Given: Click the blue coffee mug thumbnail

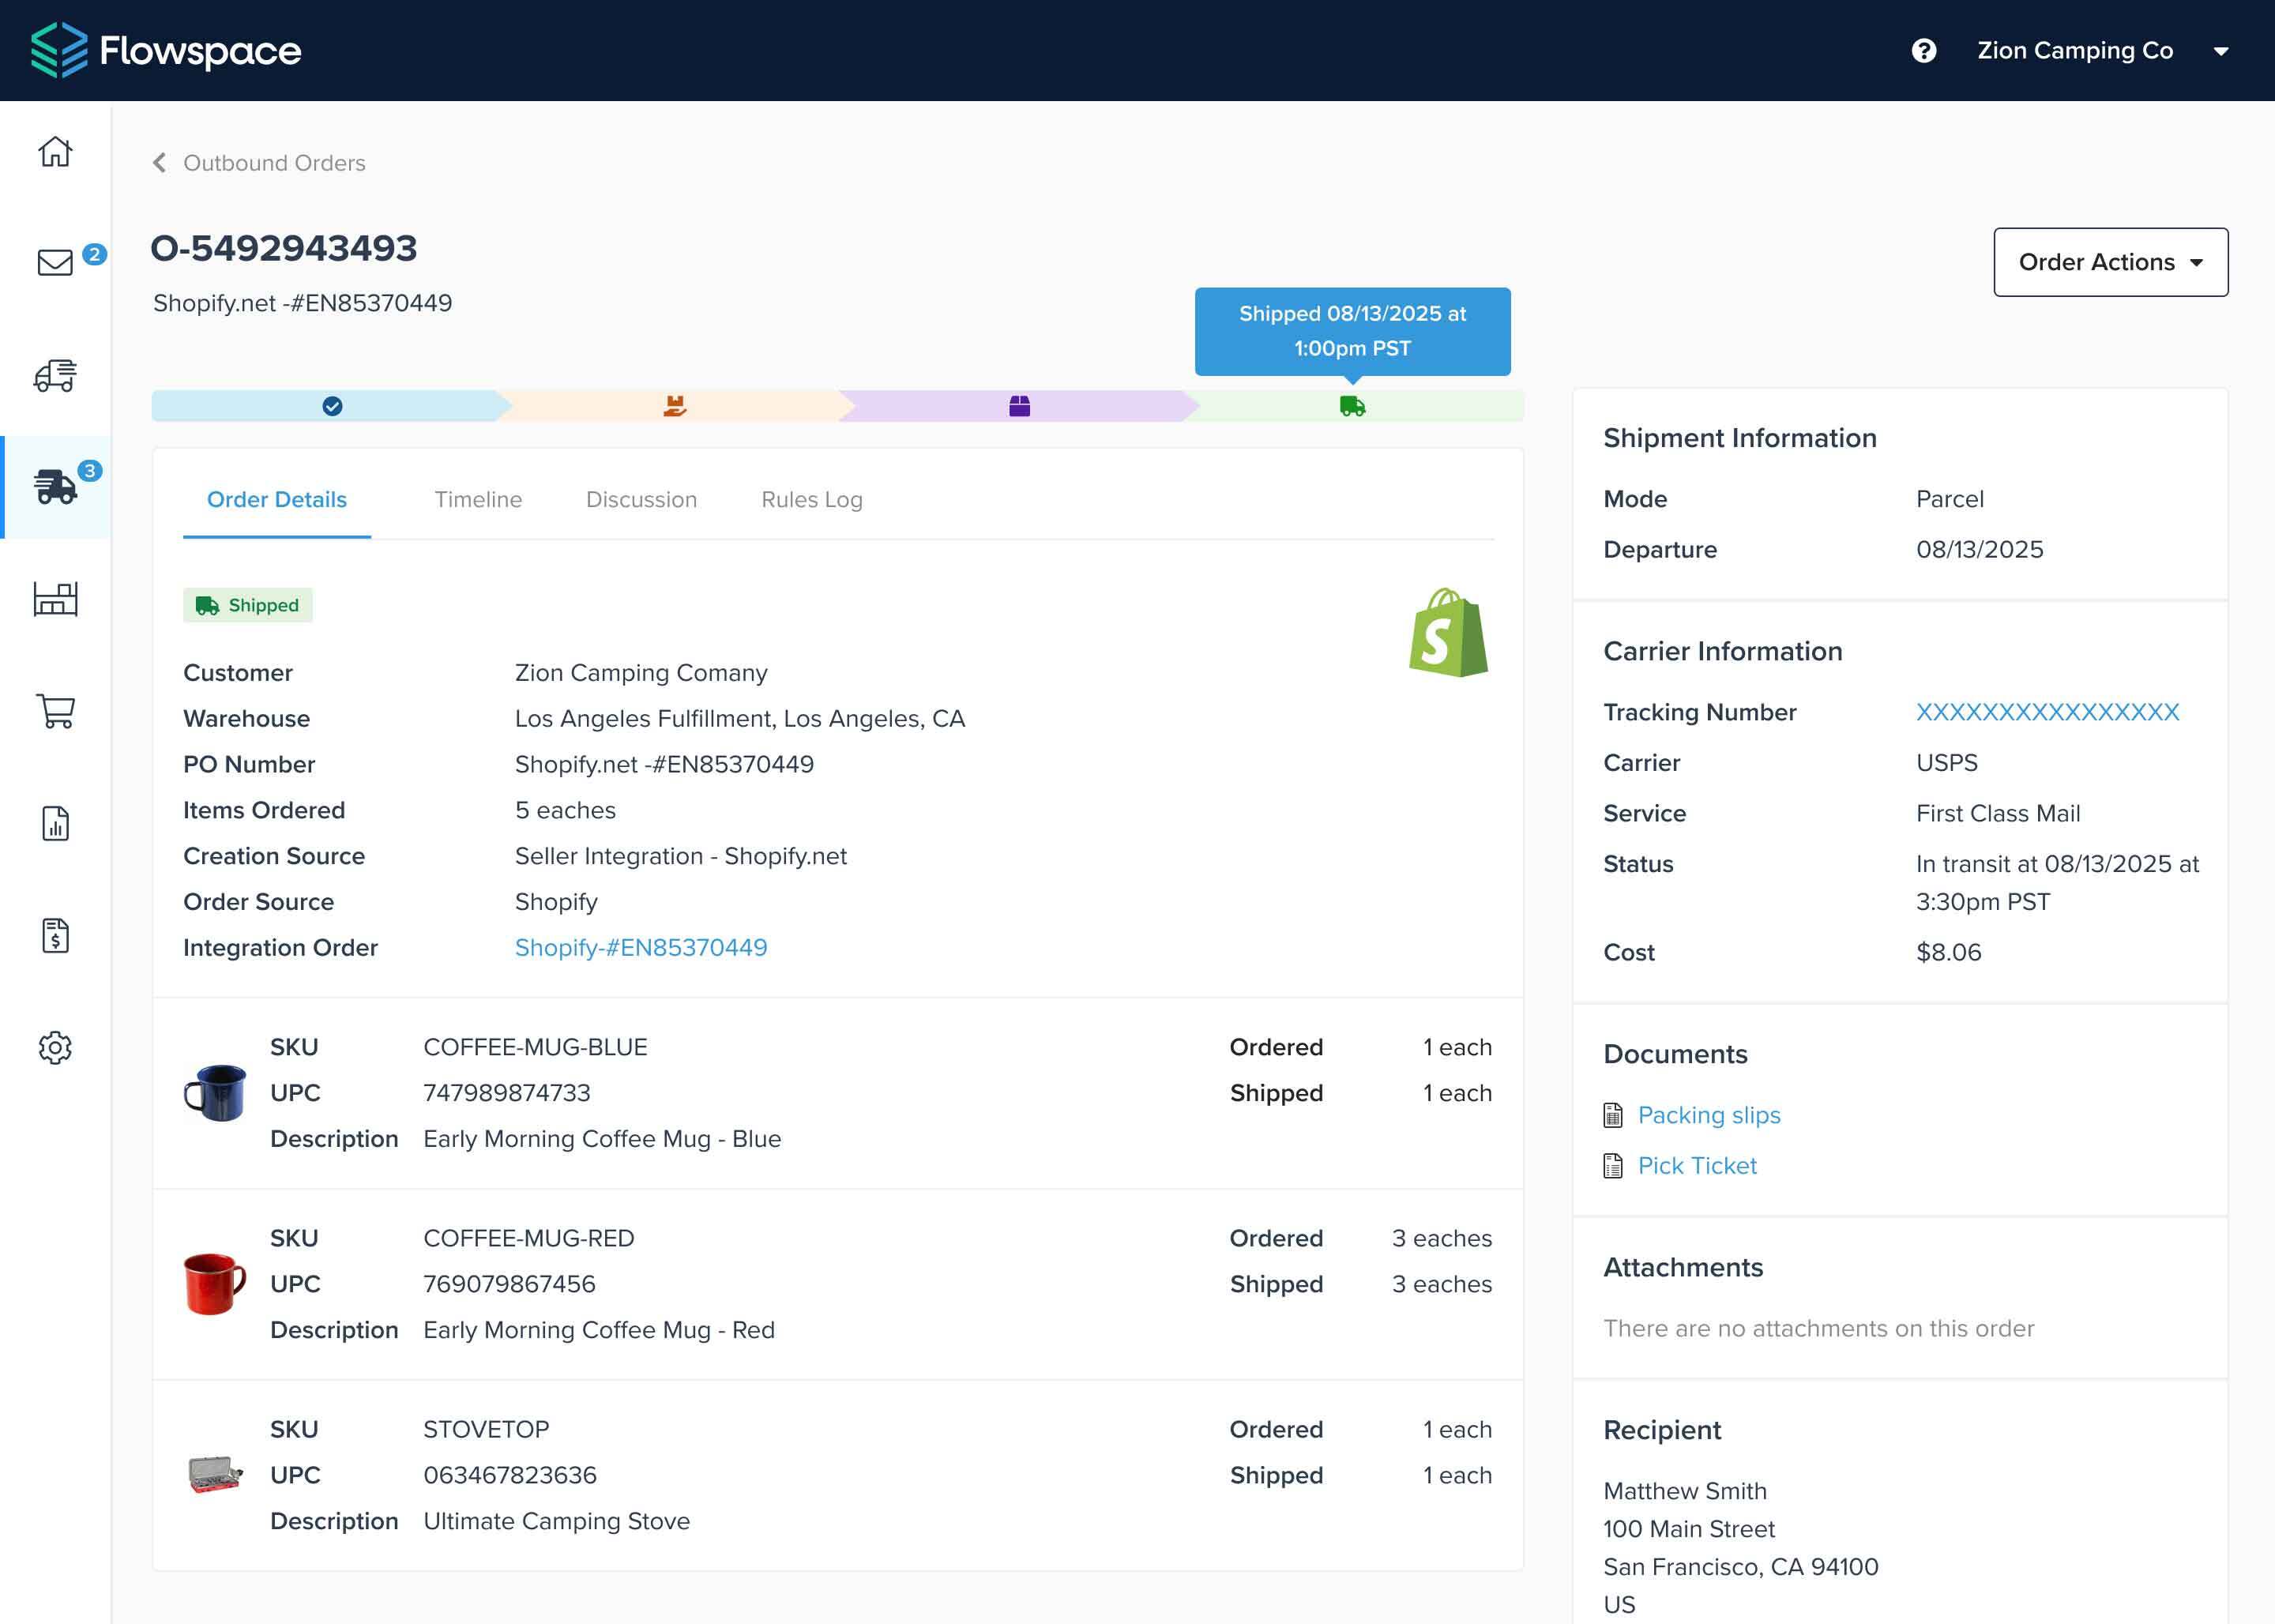Looking at the screenshot, I should (x=215, y=1092).
